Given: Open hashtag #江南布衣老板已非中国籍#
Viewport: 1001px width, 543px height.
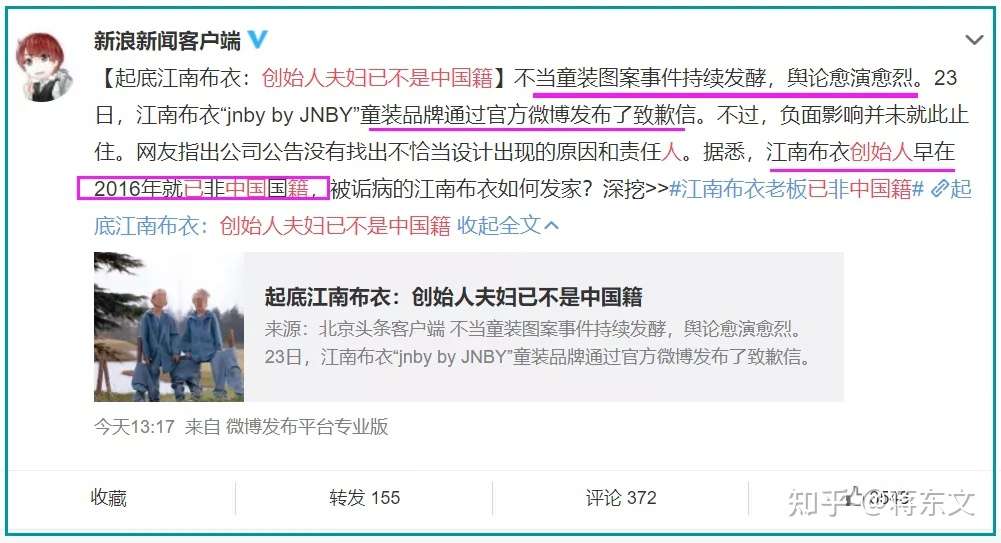Looking at the screenshot, I should coord(796,189).
